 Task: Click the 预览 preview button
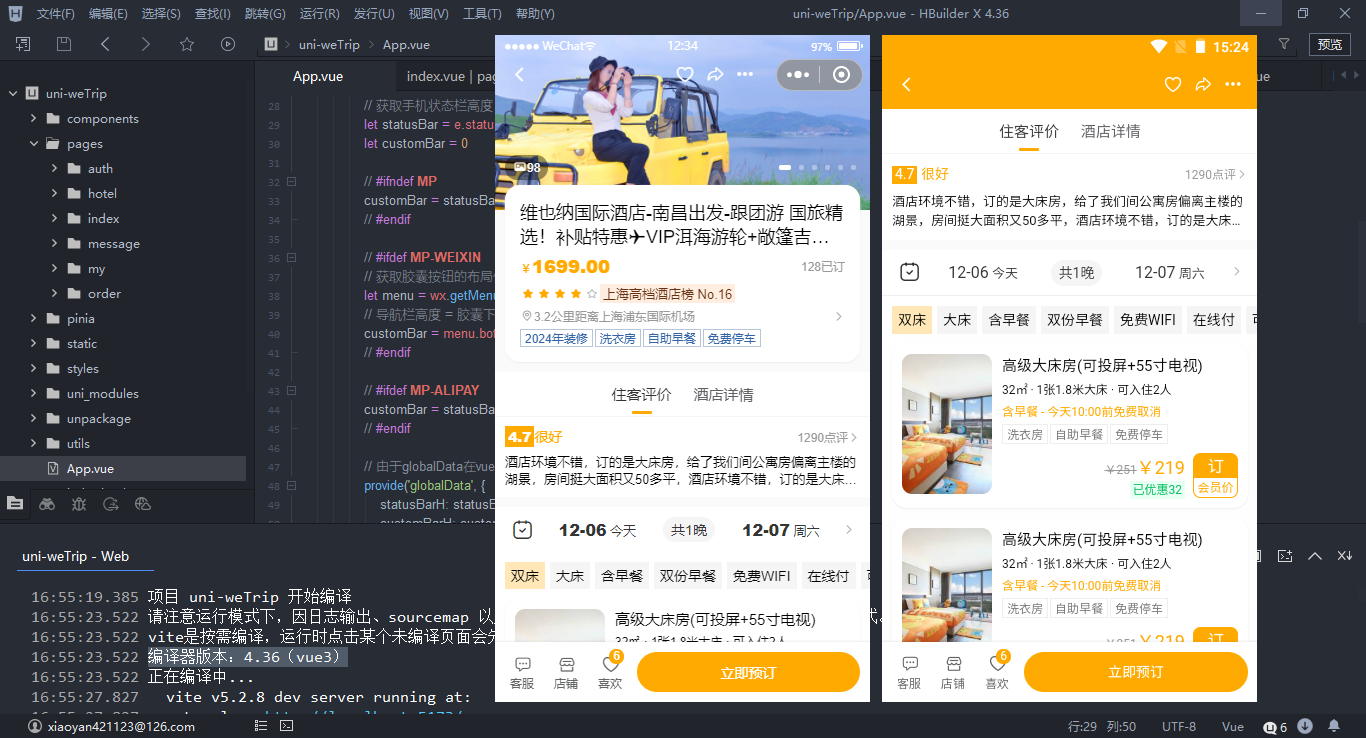click(x=1330, y=44)
